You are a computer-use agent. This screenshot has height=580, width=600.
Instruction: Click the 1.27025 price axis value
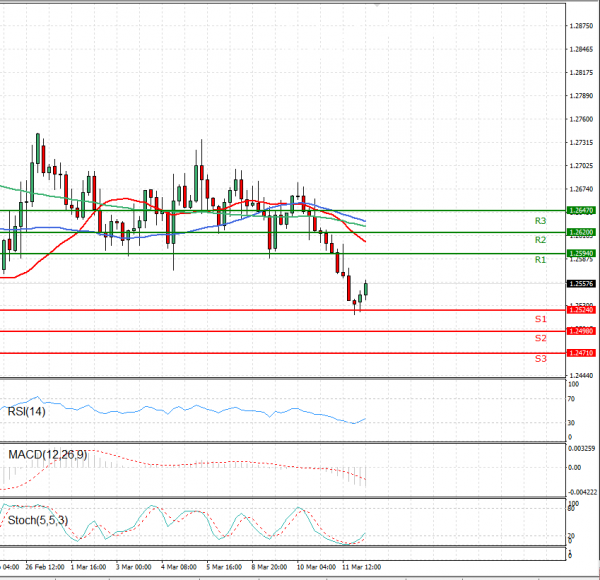pyautogui.click(x=581, y=166)
